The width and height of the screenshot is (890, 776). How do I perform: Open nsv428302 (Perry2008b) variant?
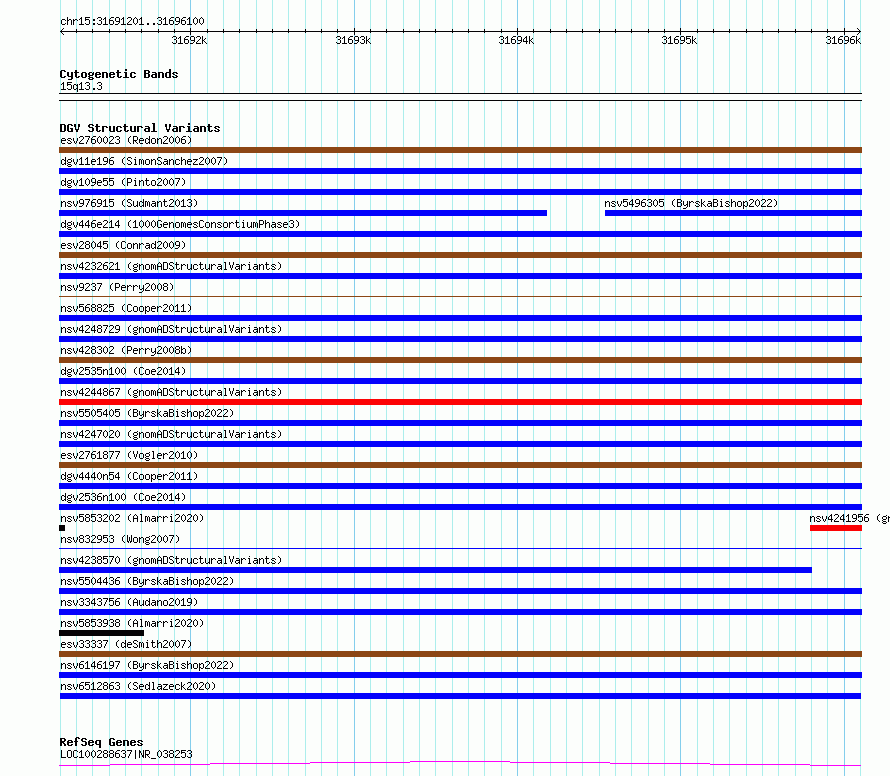(126, 350)
